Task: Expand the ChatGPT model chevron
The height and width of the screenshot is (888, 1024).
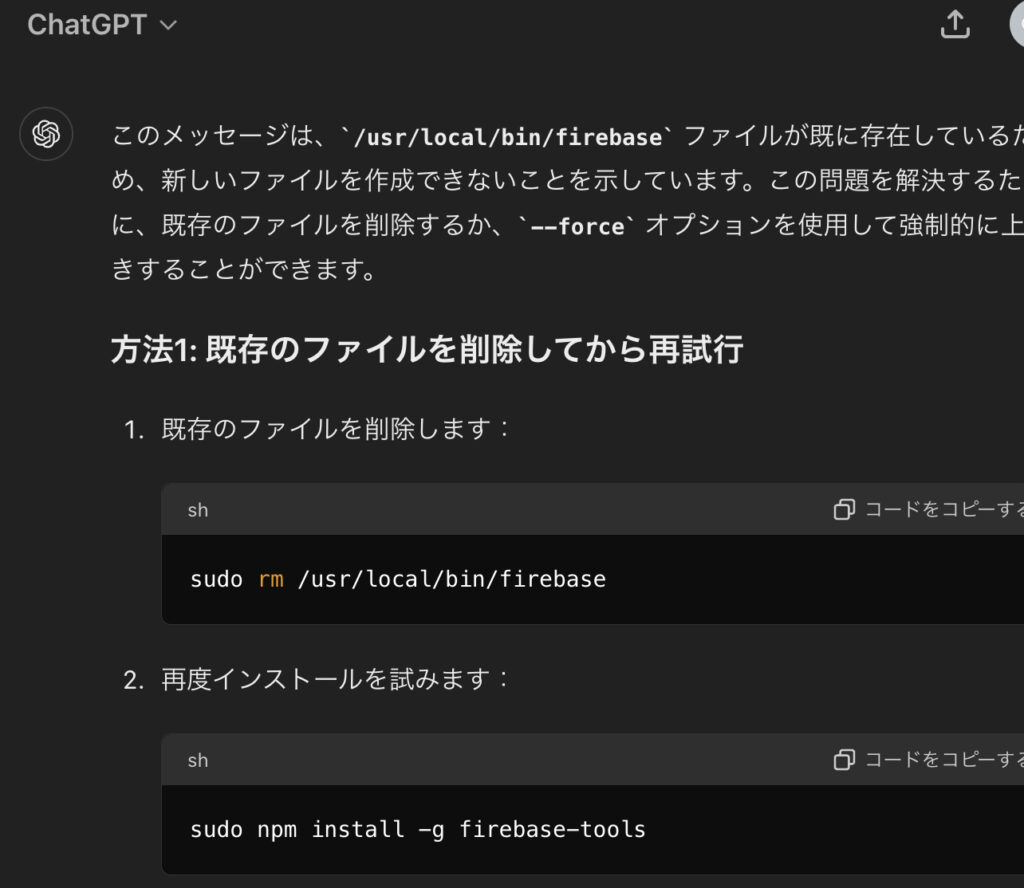Action: point(168,25)
